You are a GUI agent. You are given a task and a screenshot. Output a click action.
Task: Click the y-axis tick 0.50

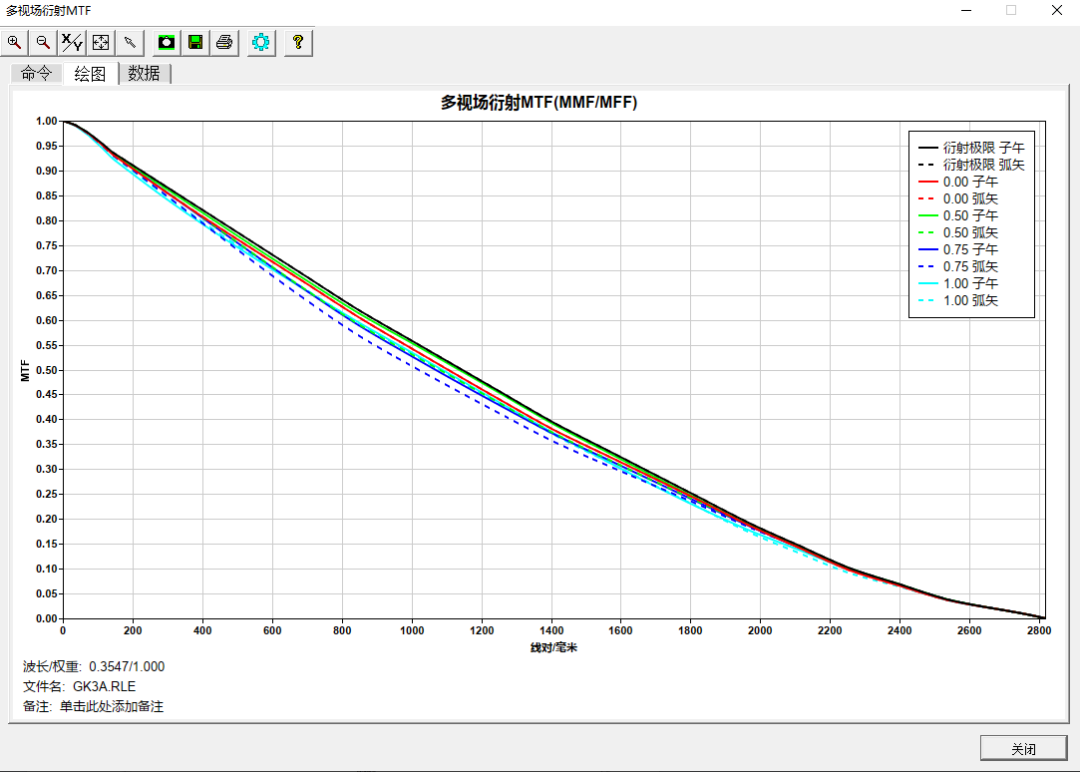[x=46, y=370]
